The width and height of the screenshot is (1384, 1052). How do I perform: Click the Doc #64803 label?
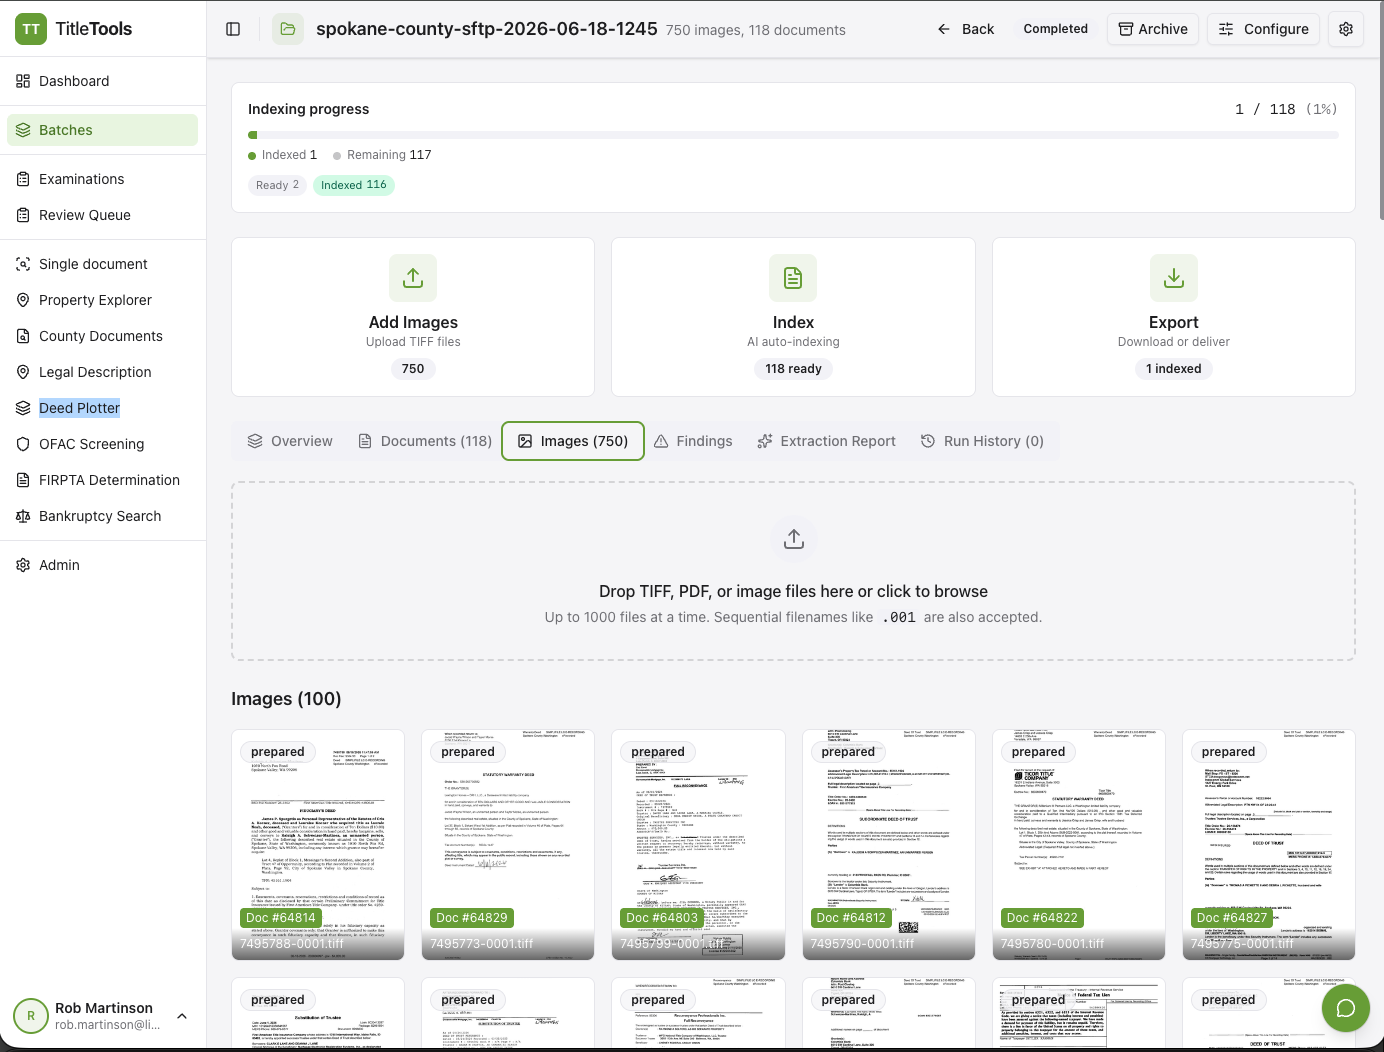coord(662,918)
